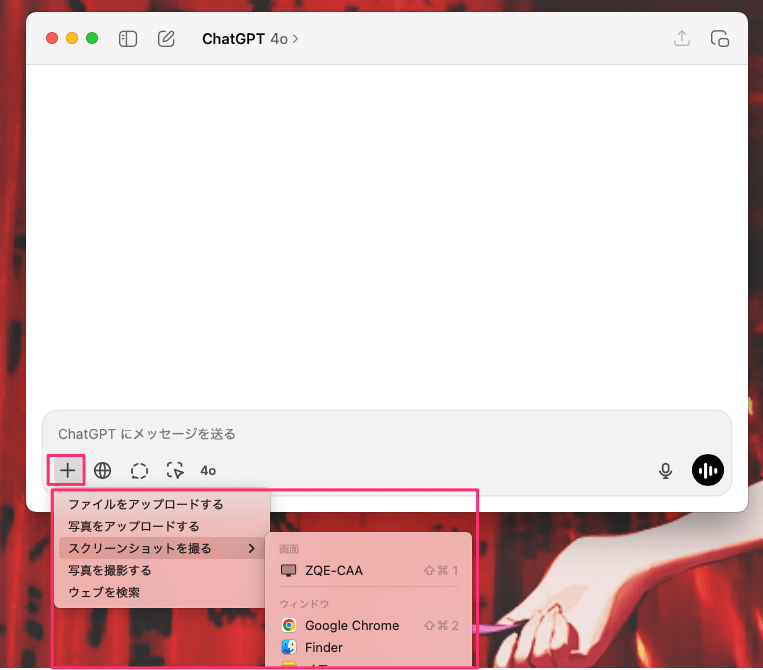The image size is (763, 670).
Task: Click the plus attachment button
Action: tap(67, 470)
